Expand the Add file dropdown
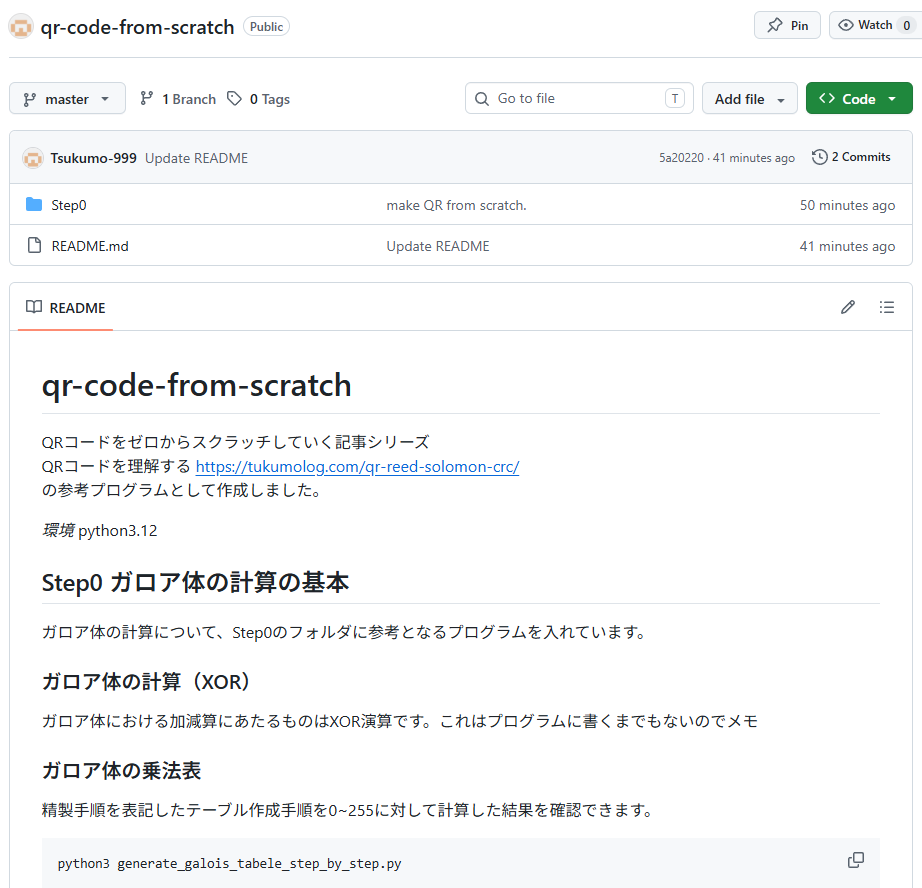Image resolution: width=922 pixels, height=888 pixels. (749, 99)
